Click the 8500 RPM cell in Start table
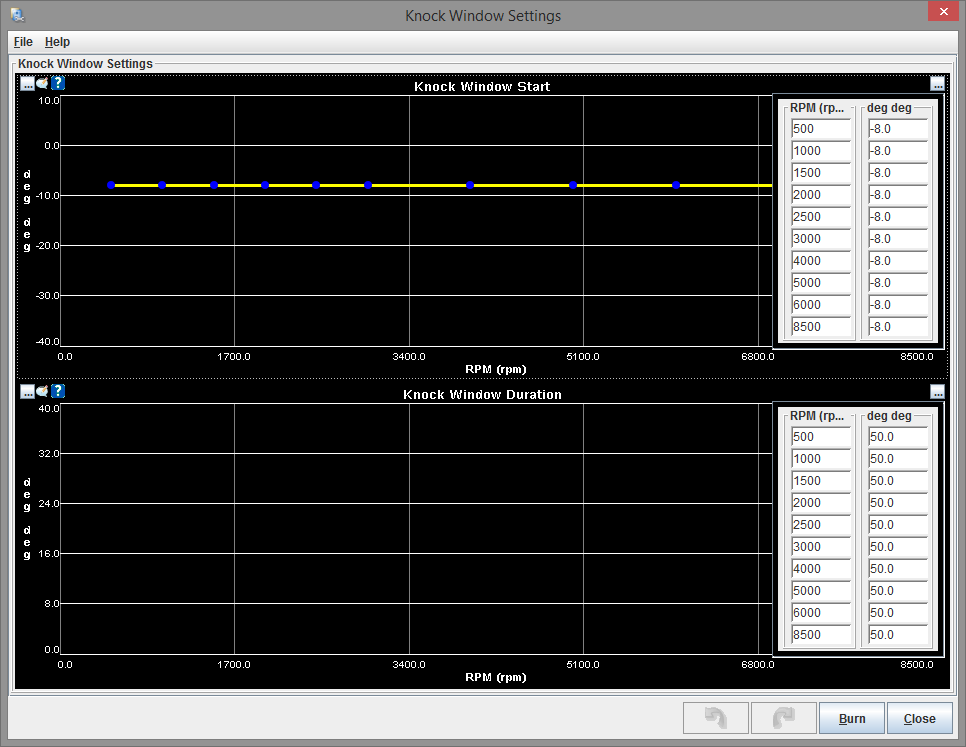The image size is (966, 747). point(820,327)
